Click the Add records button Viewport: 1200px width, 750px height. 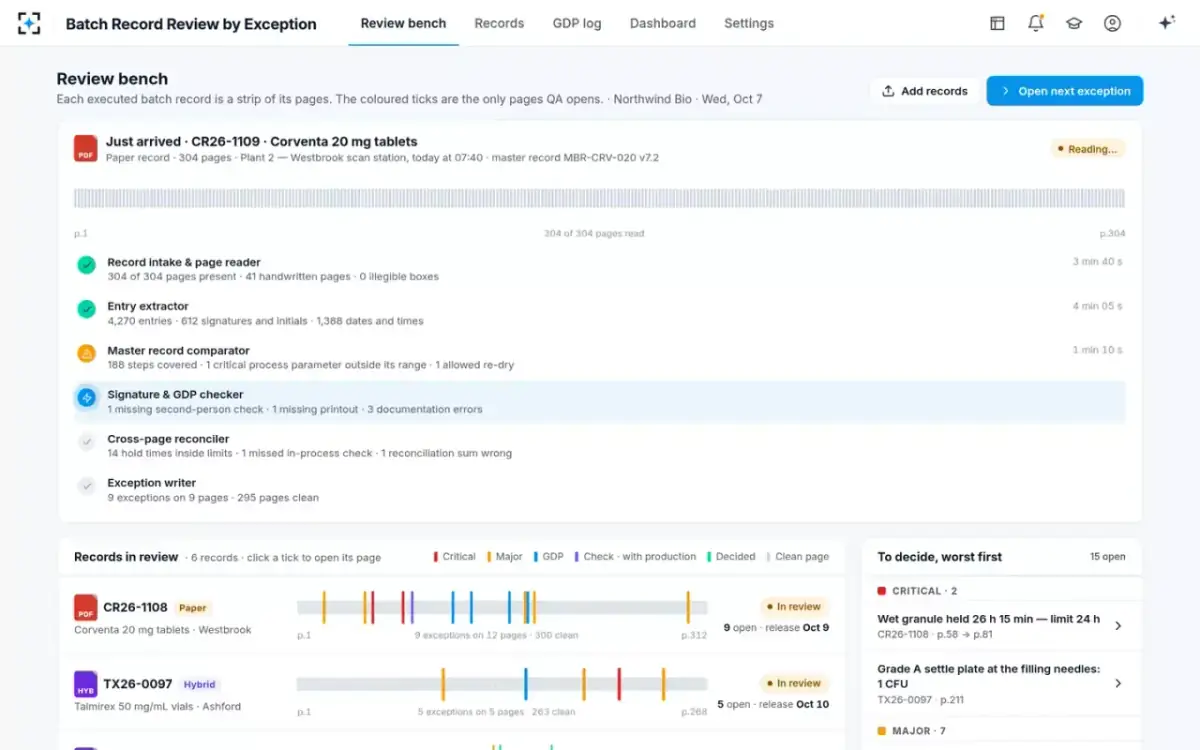925,91
